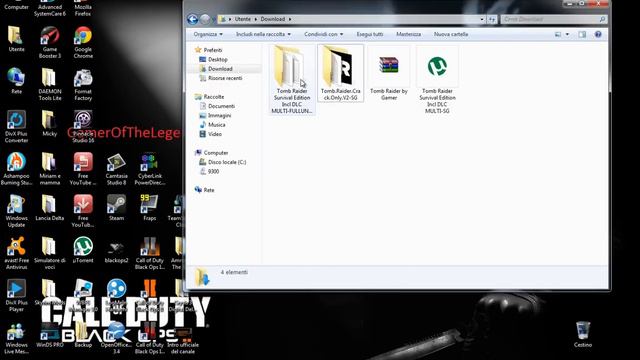Open Simulatore di voci folder
Screen dimensions: 640x360
(49, 253)
